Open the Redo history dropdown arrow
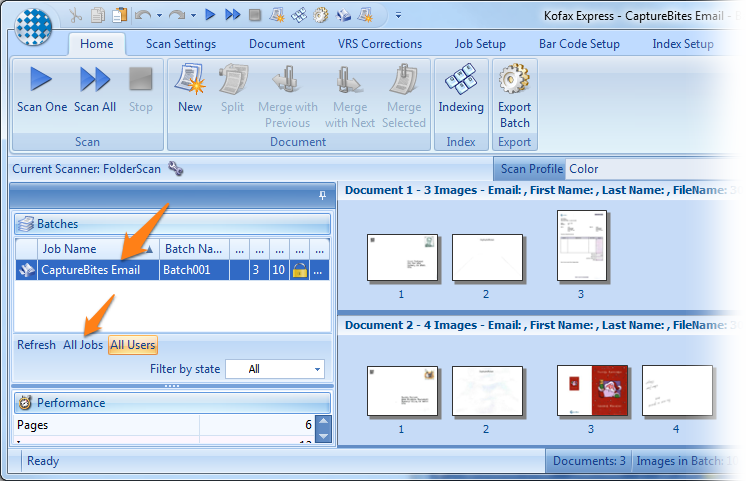The image size is (746, 481). coord(194,16)
